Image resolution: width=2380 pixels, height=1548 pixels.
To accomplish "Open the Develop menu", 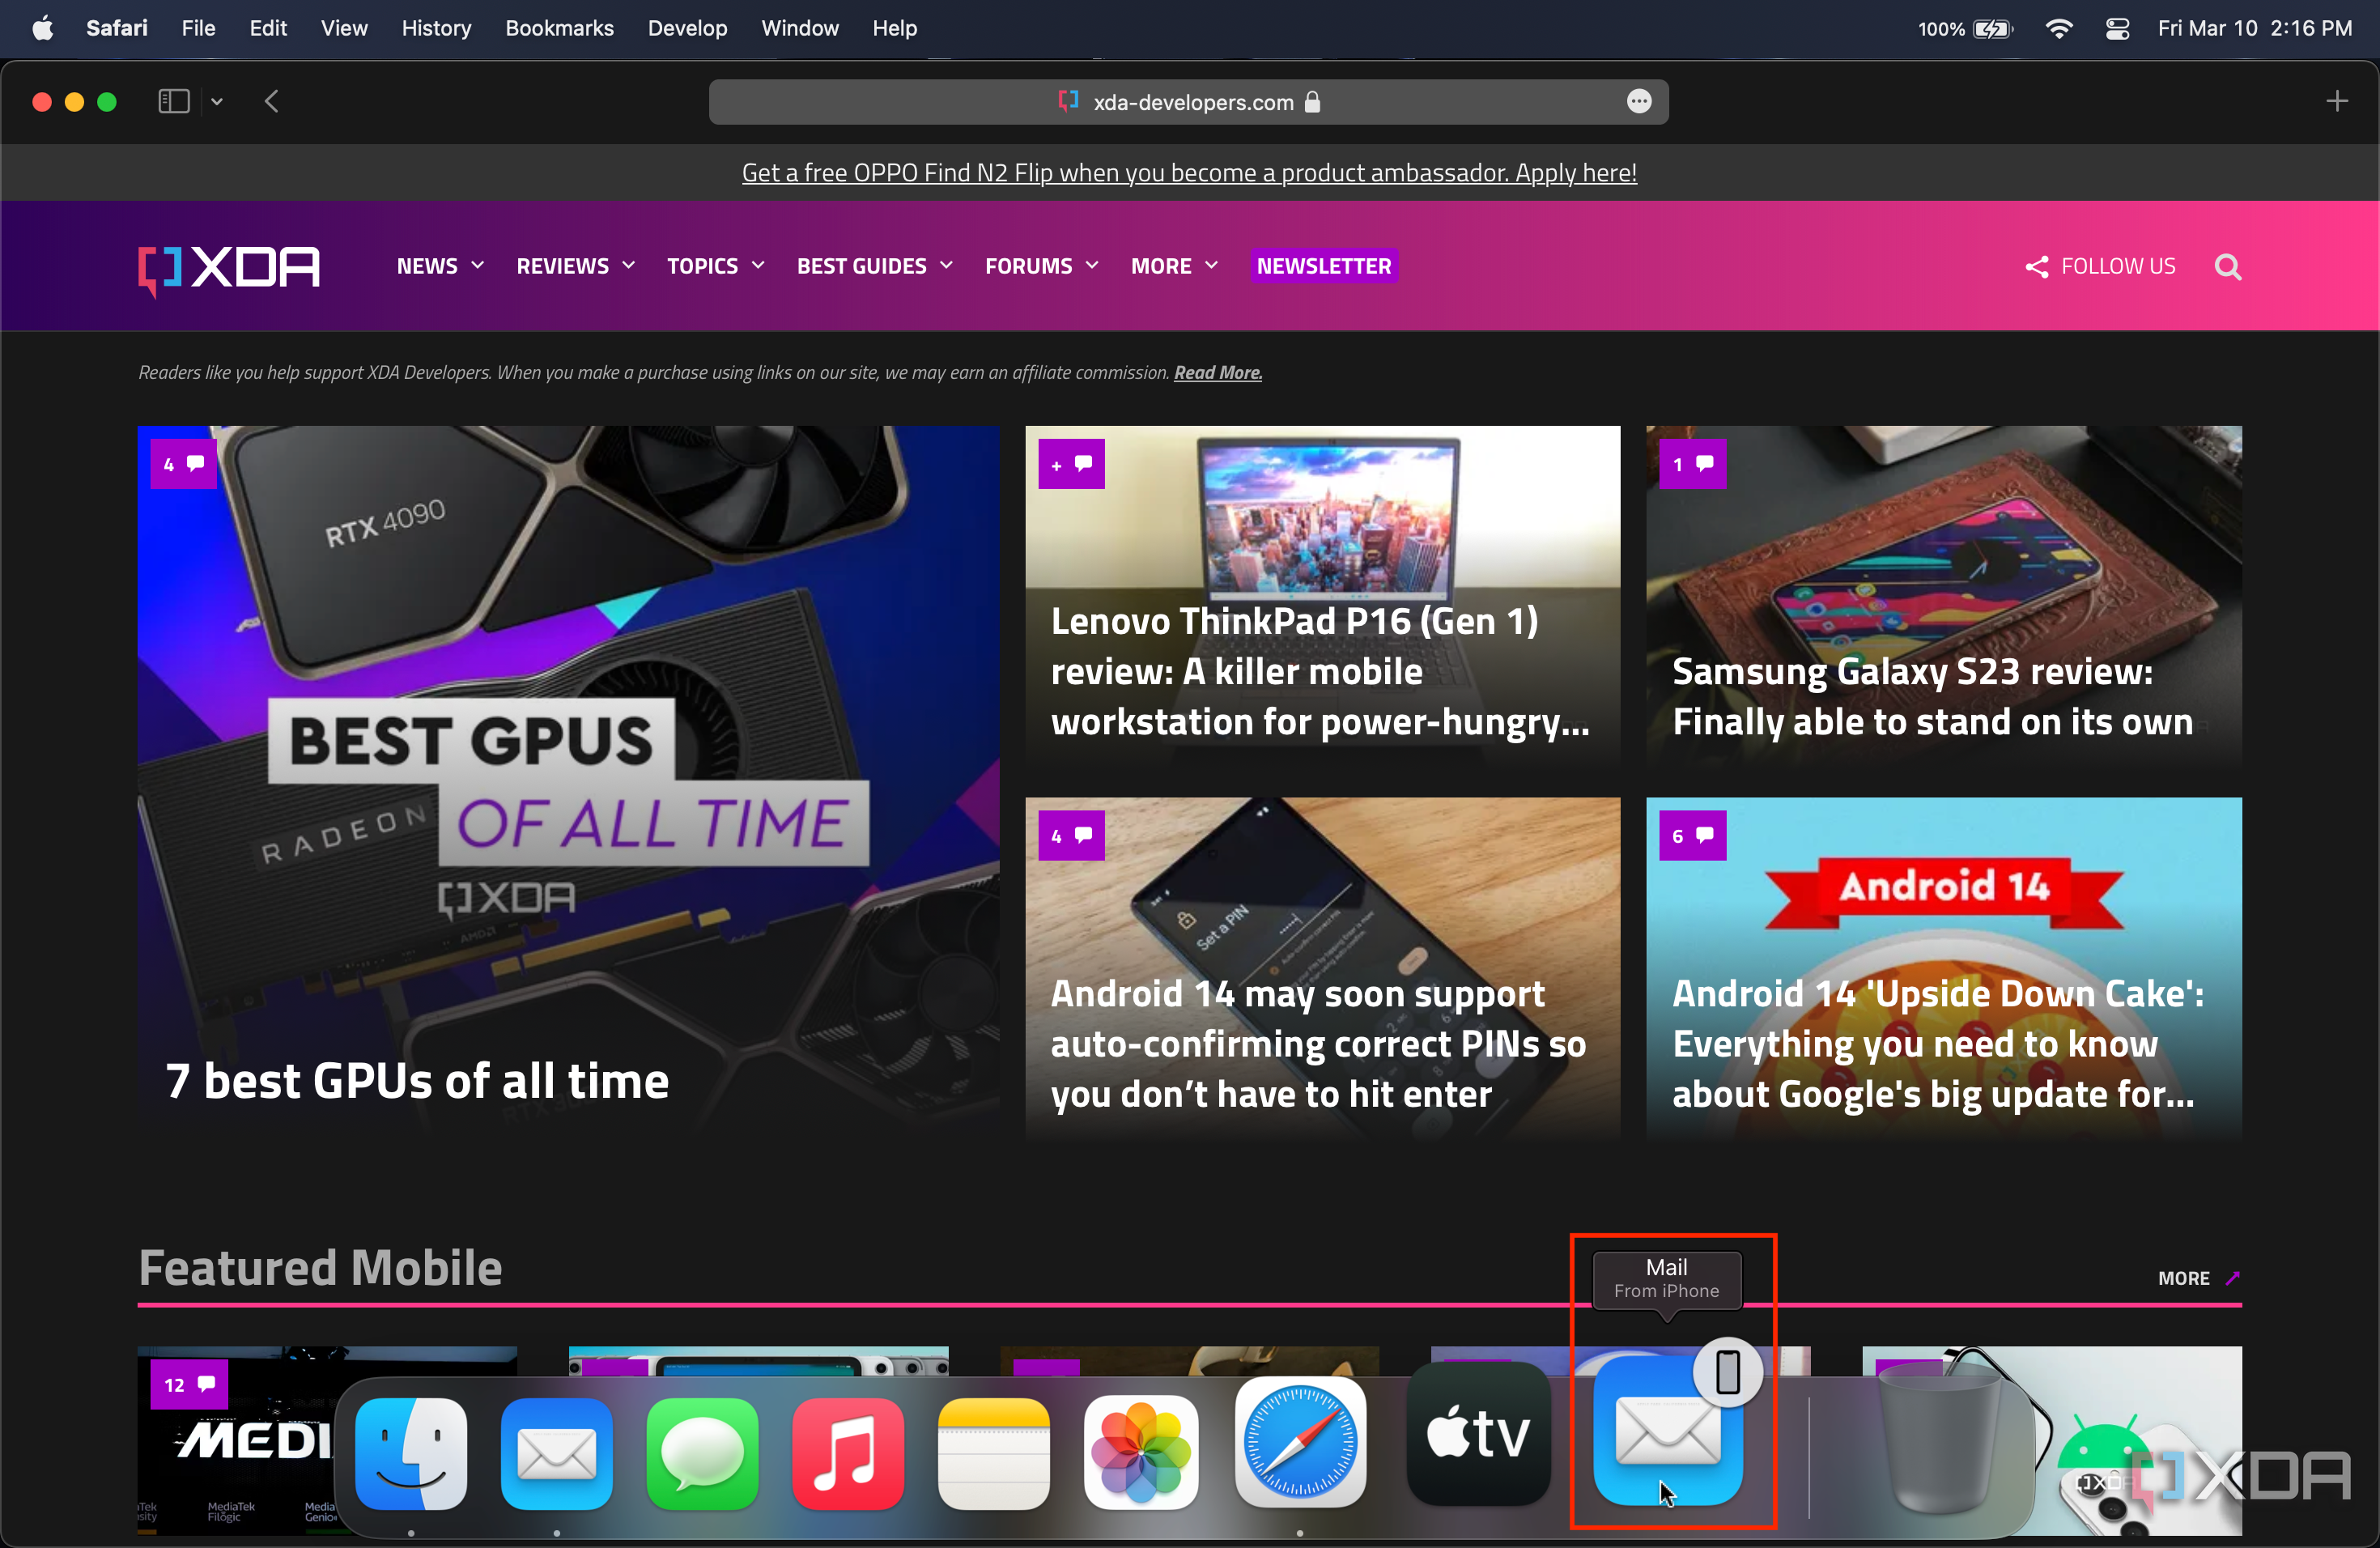I will (x=687, y=28).
